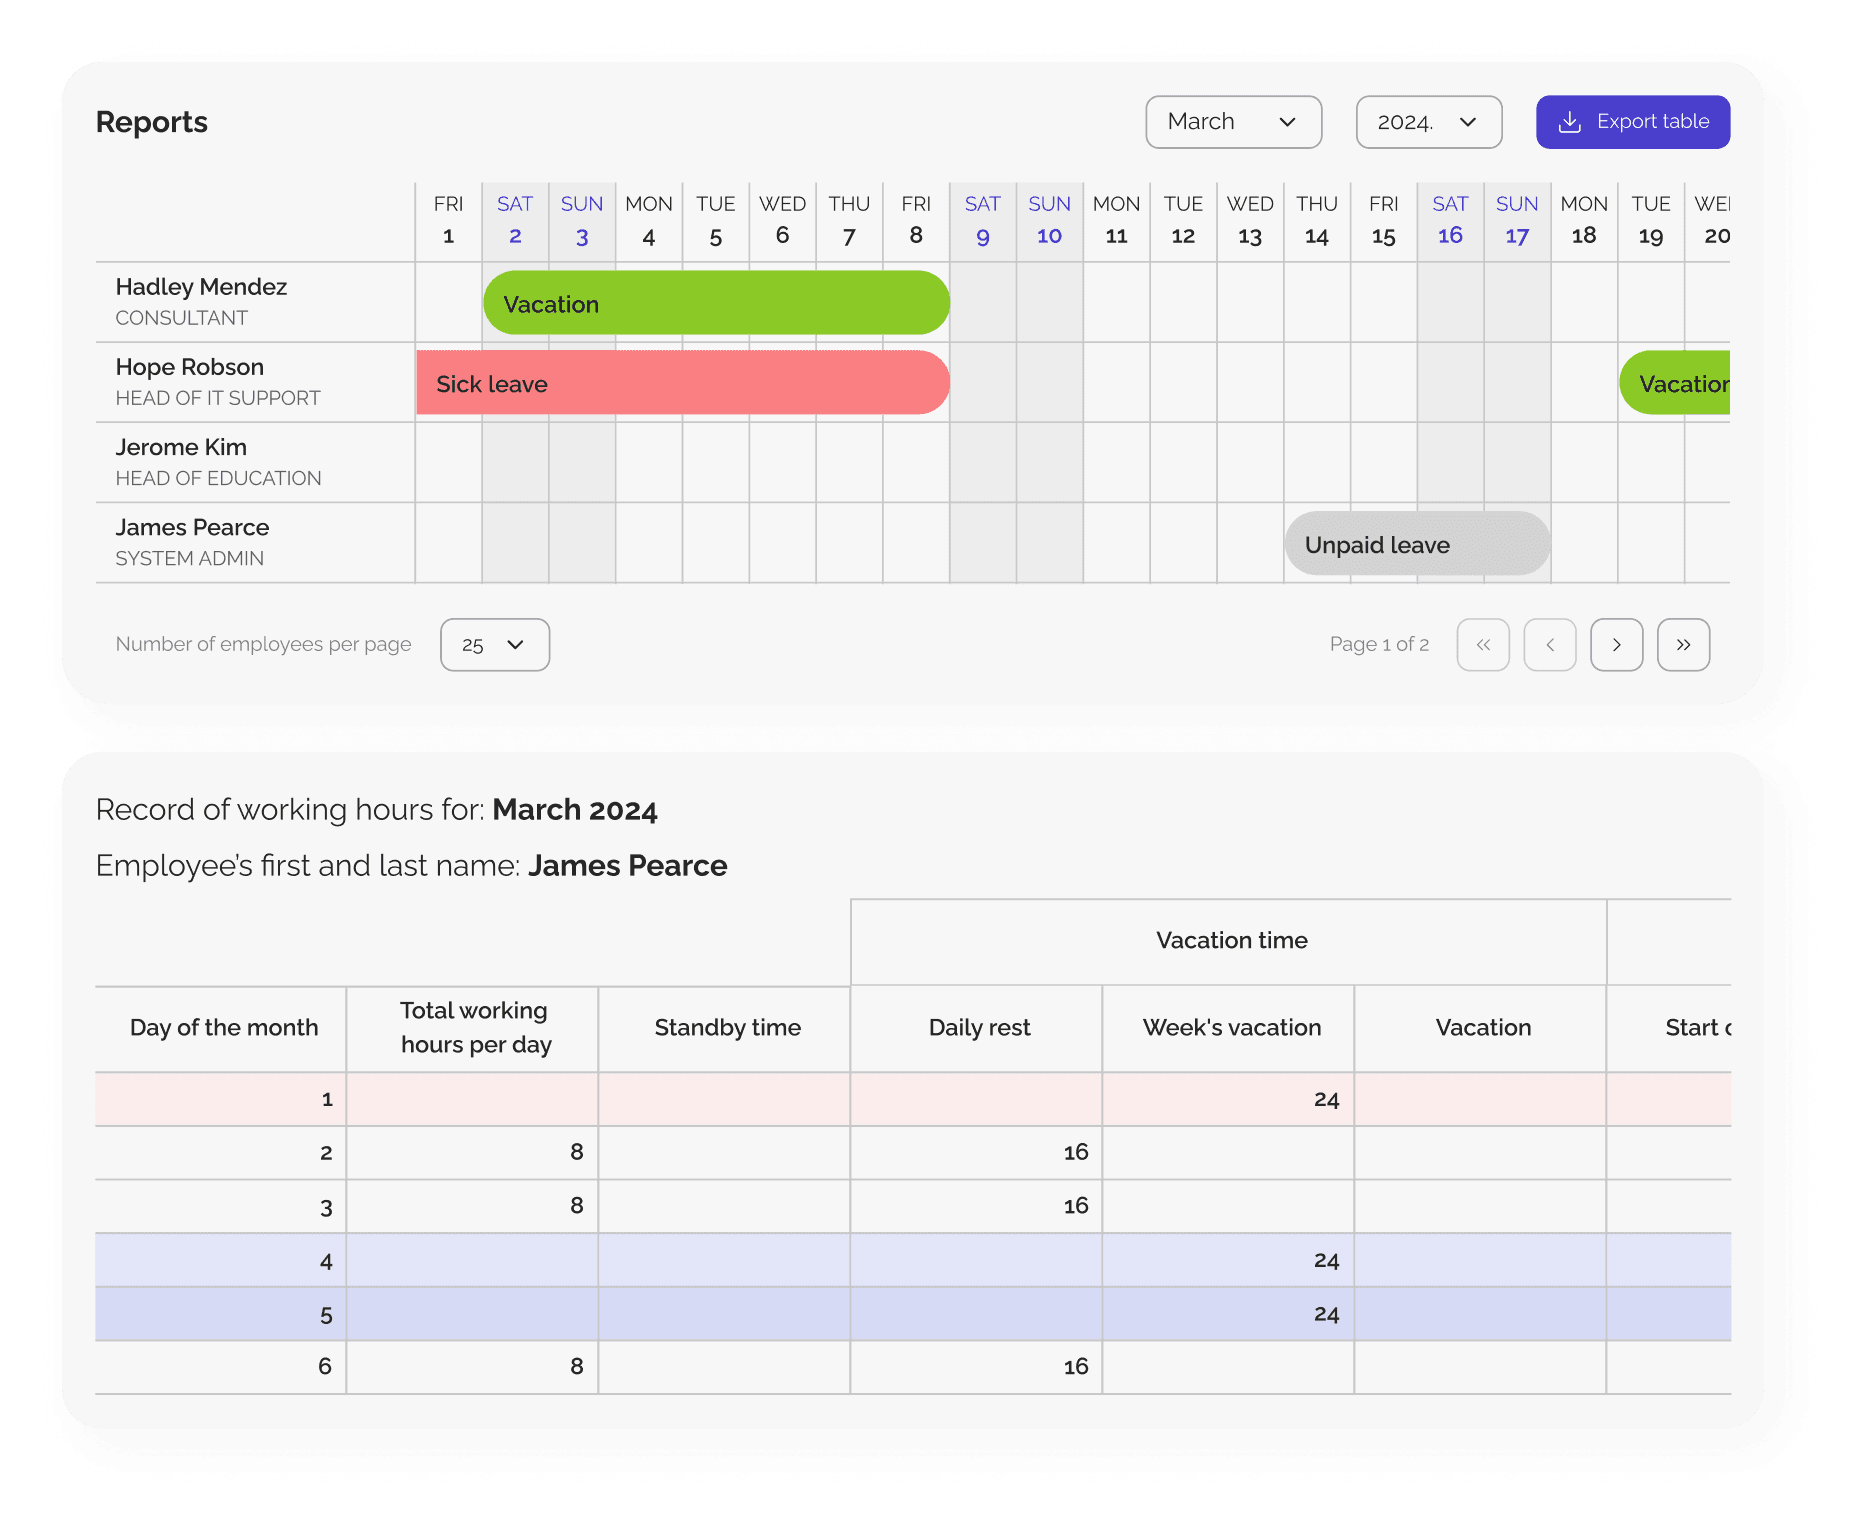Click Jerome Kim's employee name

[181, 447]
